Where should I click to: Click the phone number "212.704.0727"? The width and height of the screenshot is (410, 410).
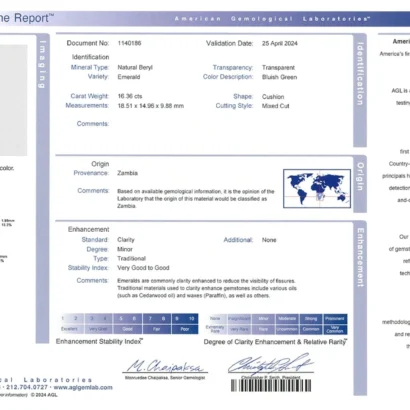click(27, 387)
